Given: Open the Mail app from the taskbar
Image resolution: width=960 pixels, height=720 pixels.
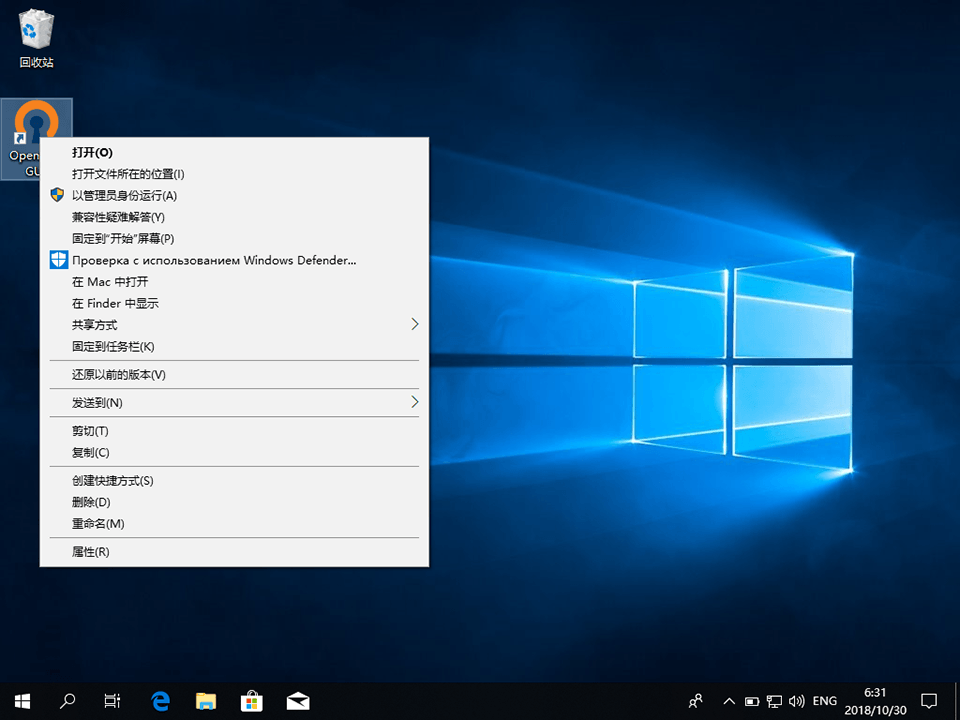Looking at the screenshot, I should coord(298,700).
